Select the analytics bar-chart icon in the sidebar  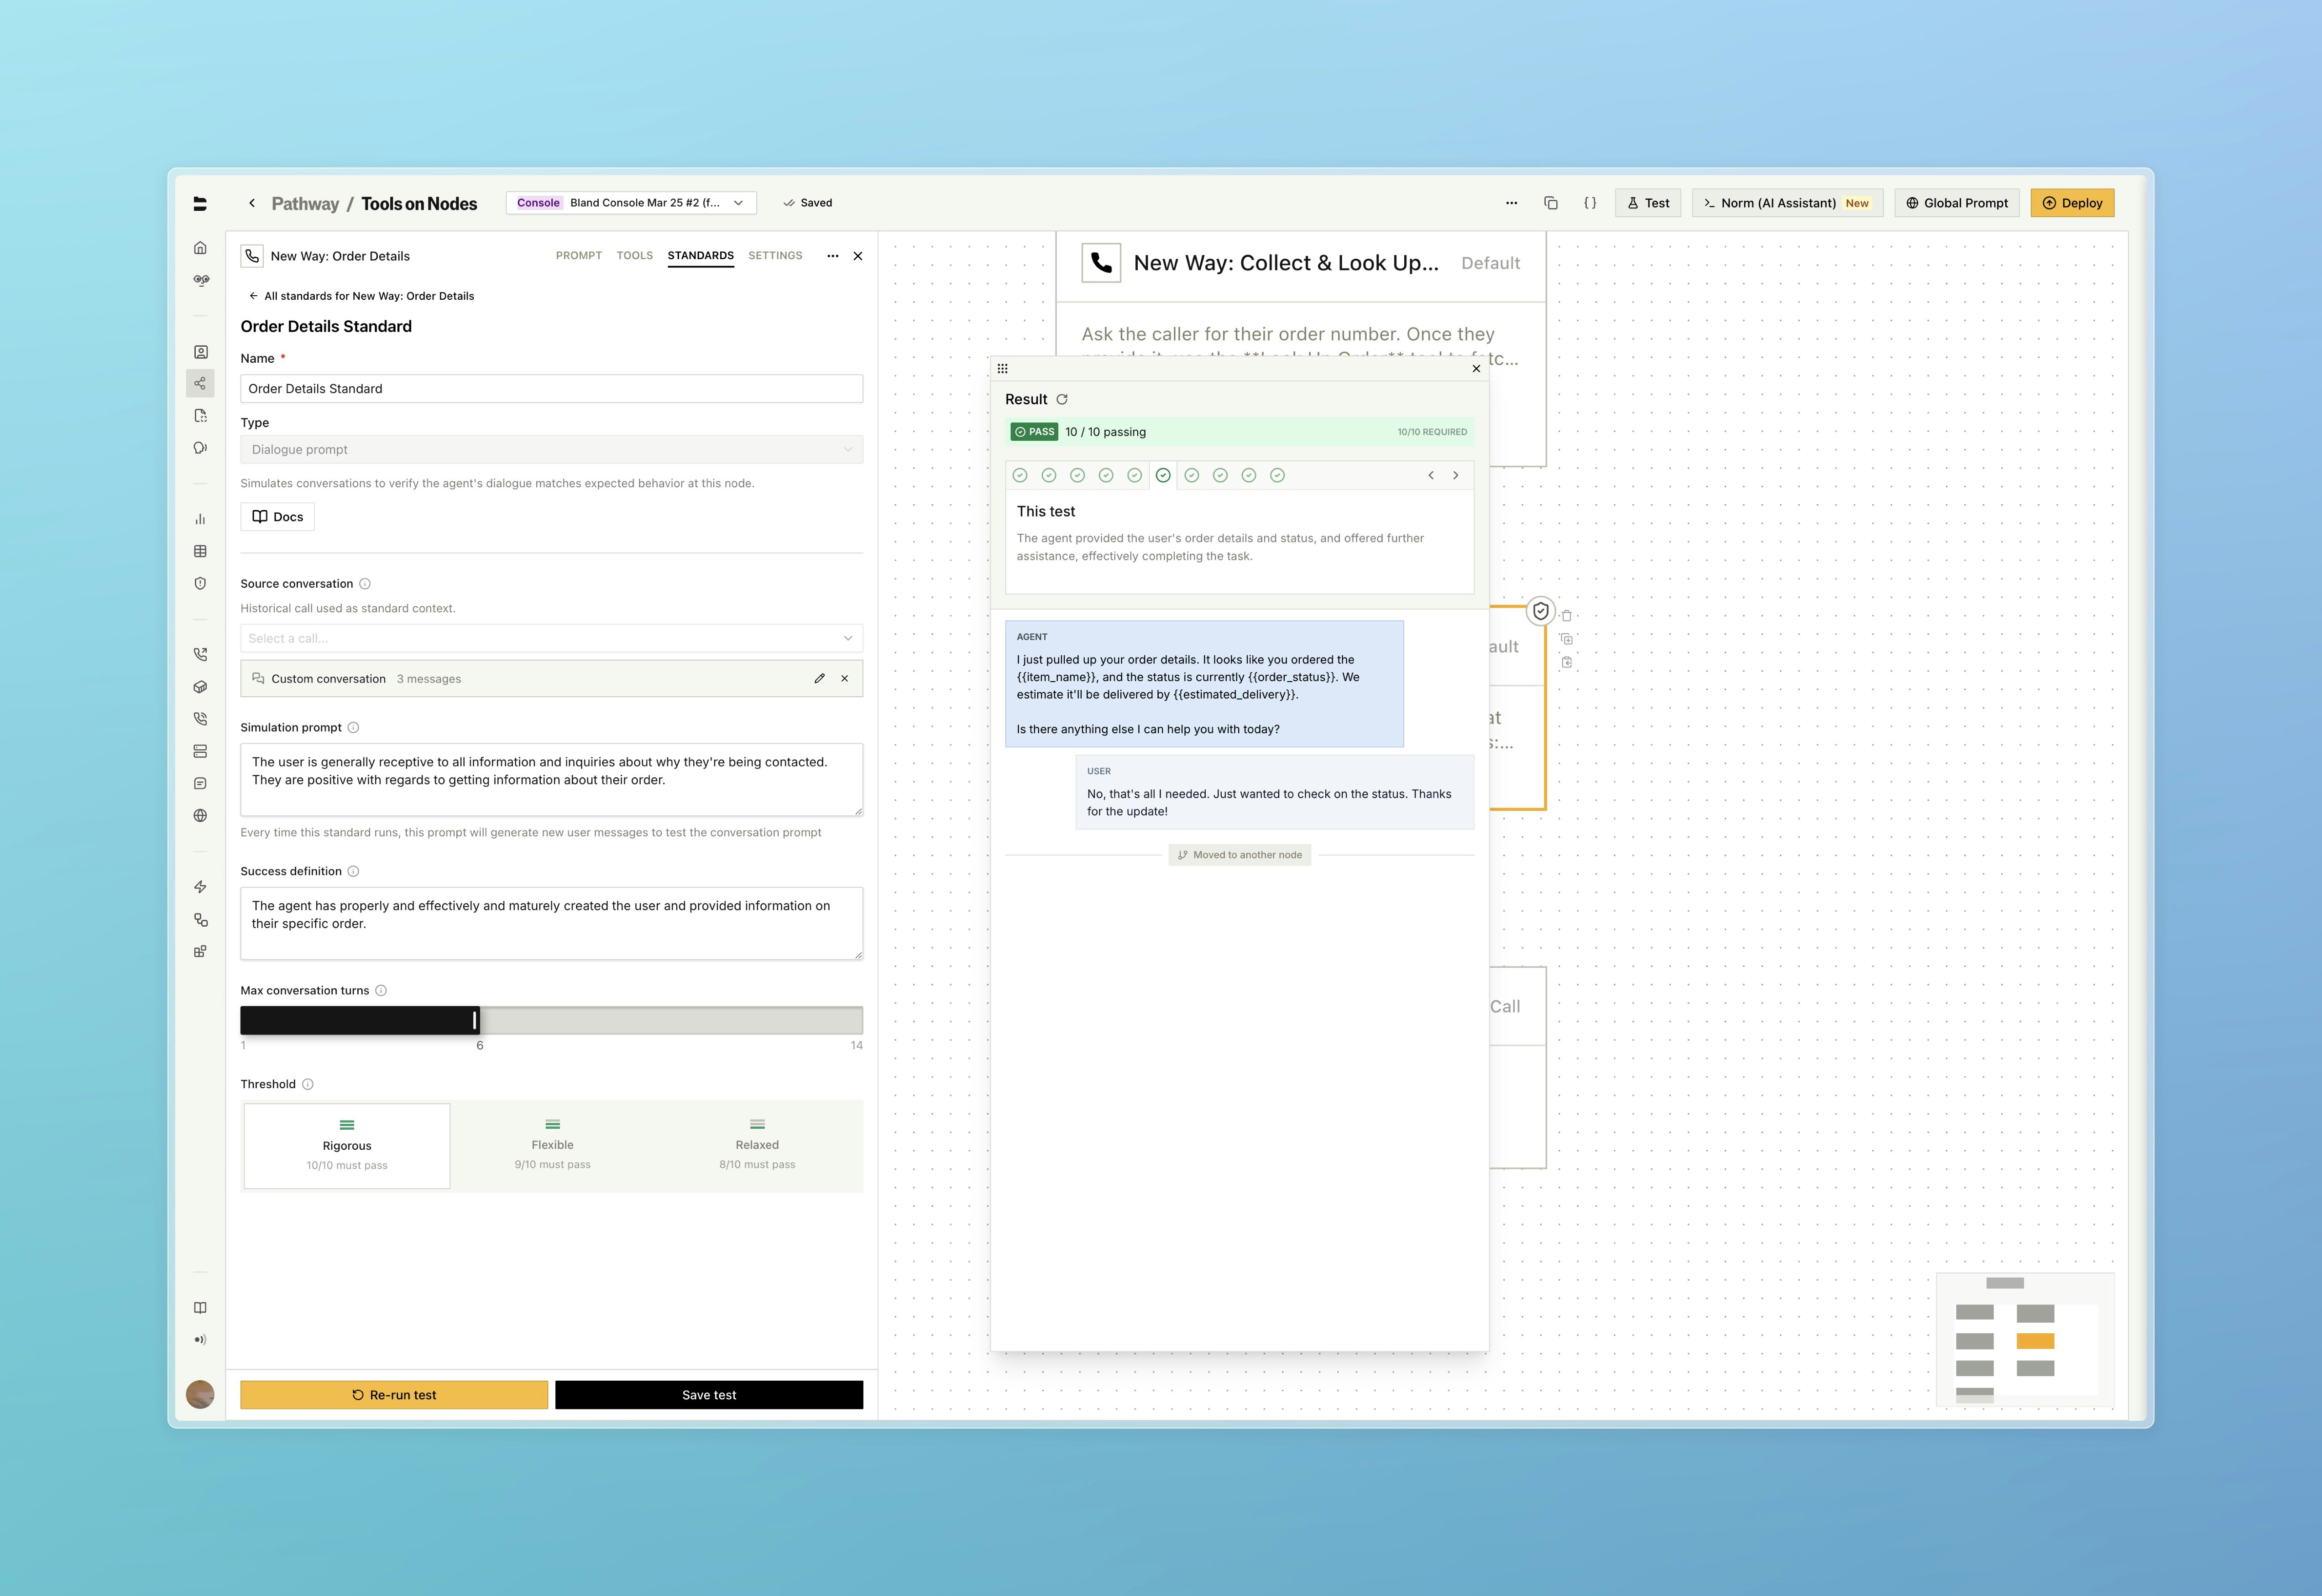point(200,519)
